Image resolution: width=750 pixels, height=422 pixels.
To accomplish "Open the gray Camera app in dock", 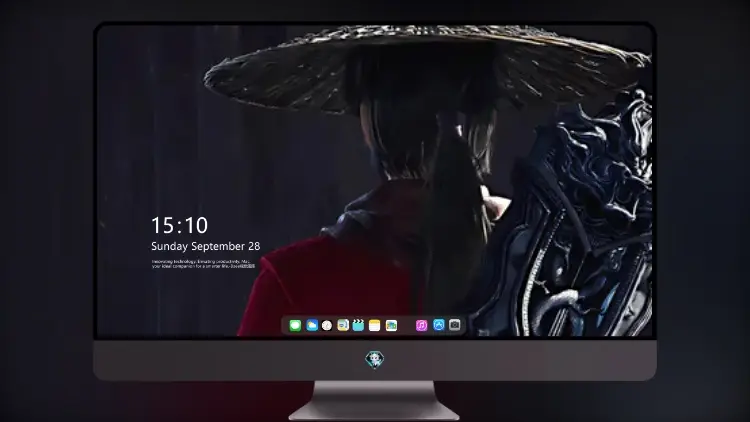I will [455, 325].
